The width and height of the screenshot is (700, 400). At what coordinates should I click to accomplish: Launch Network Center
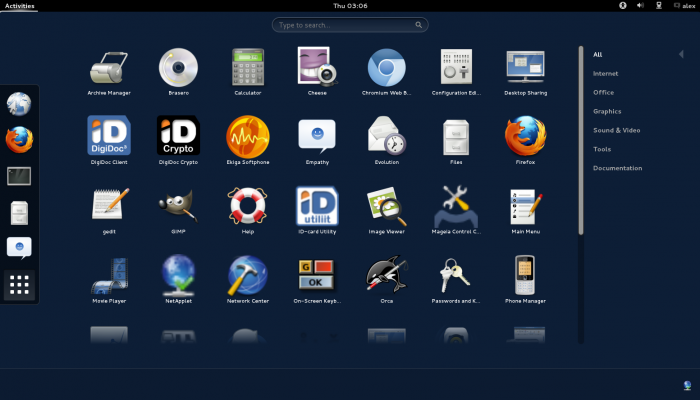248,279
